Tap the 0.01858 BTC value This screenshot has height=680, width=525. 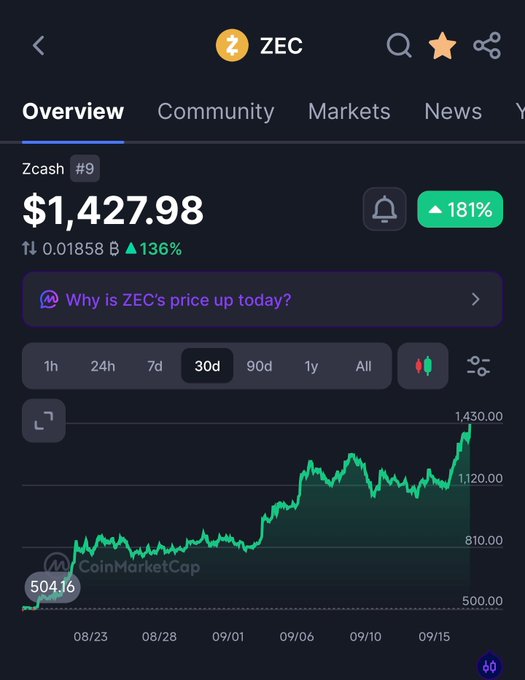pyautogui.click(x=81, y=249)
